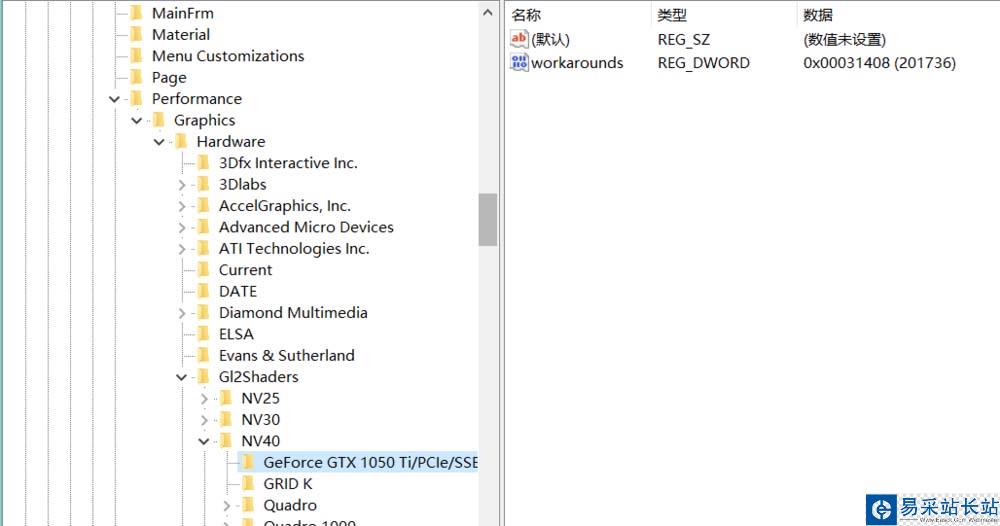The height and width of the screenshot is (526, 1000).
Task: Click the 名称 column header
Action: click(x=526, y=15)
